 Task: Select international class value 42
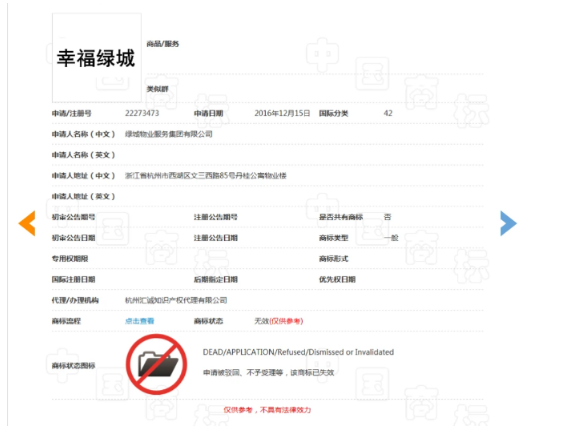tap(388, 113)
